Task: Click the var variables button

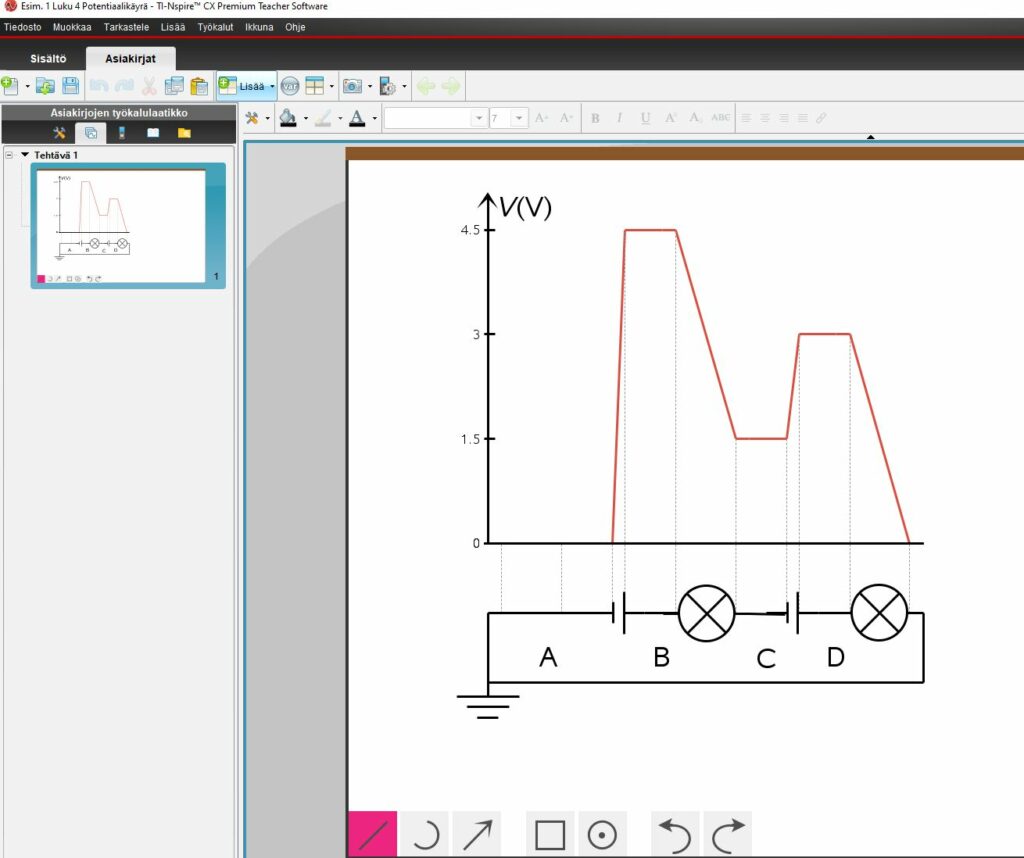Action: click(x=289, y=87)
